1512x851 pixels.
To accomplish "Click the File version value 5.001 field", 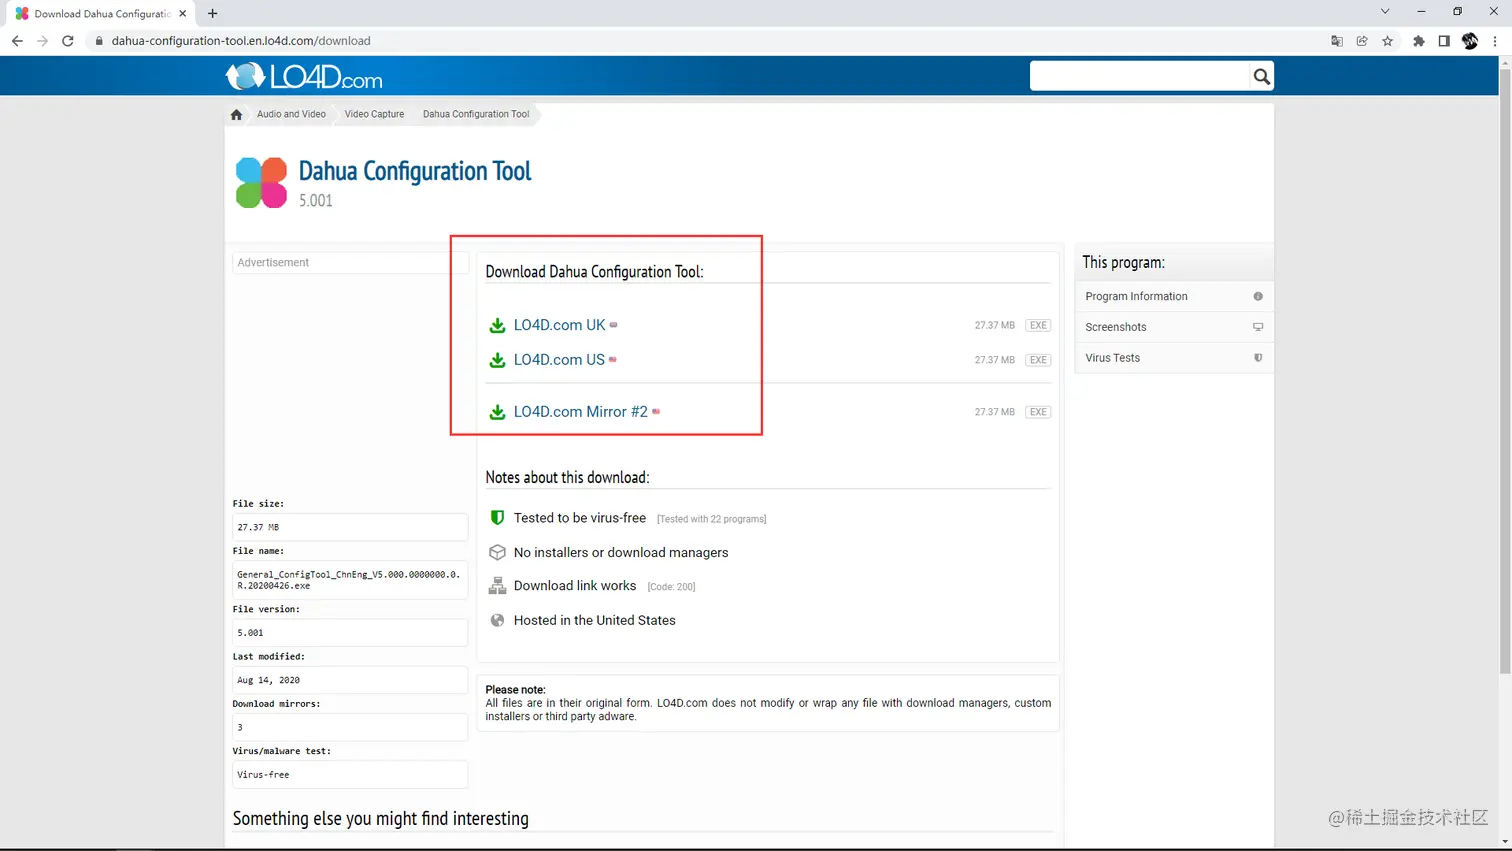I will pyautogui.click(x=350, y=633).
